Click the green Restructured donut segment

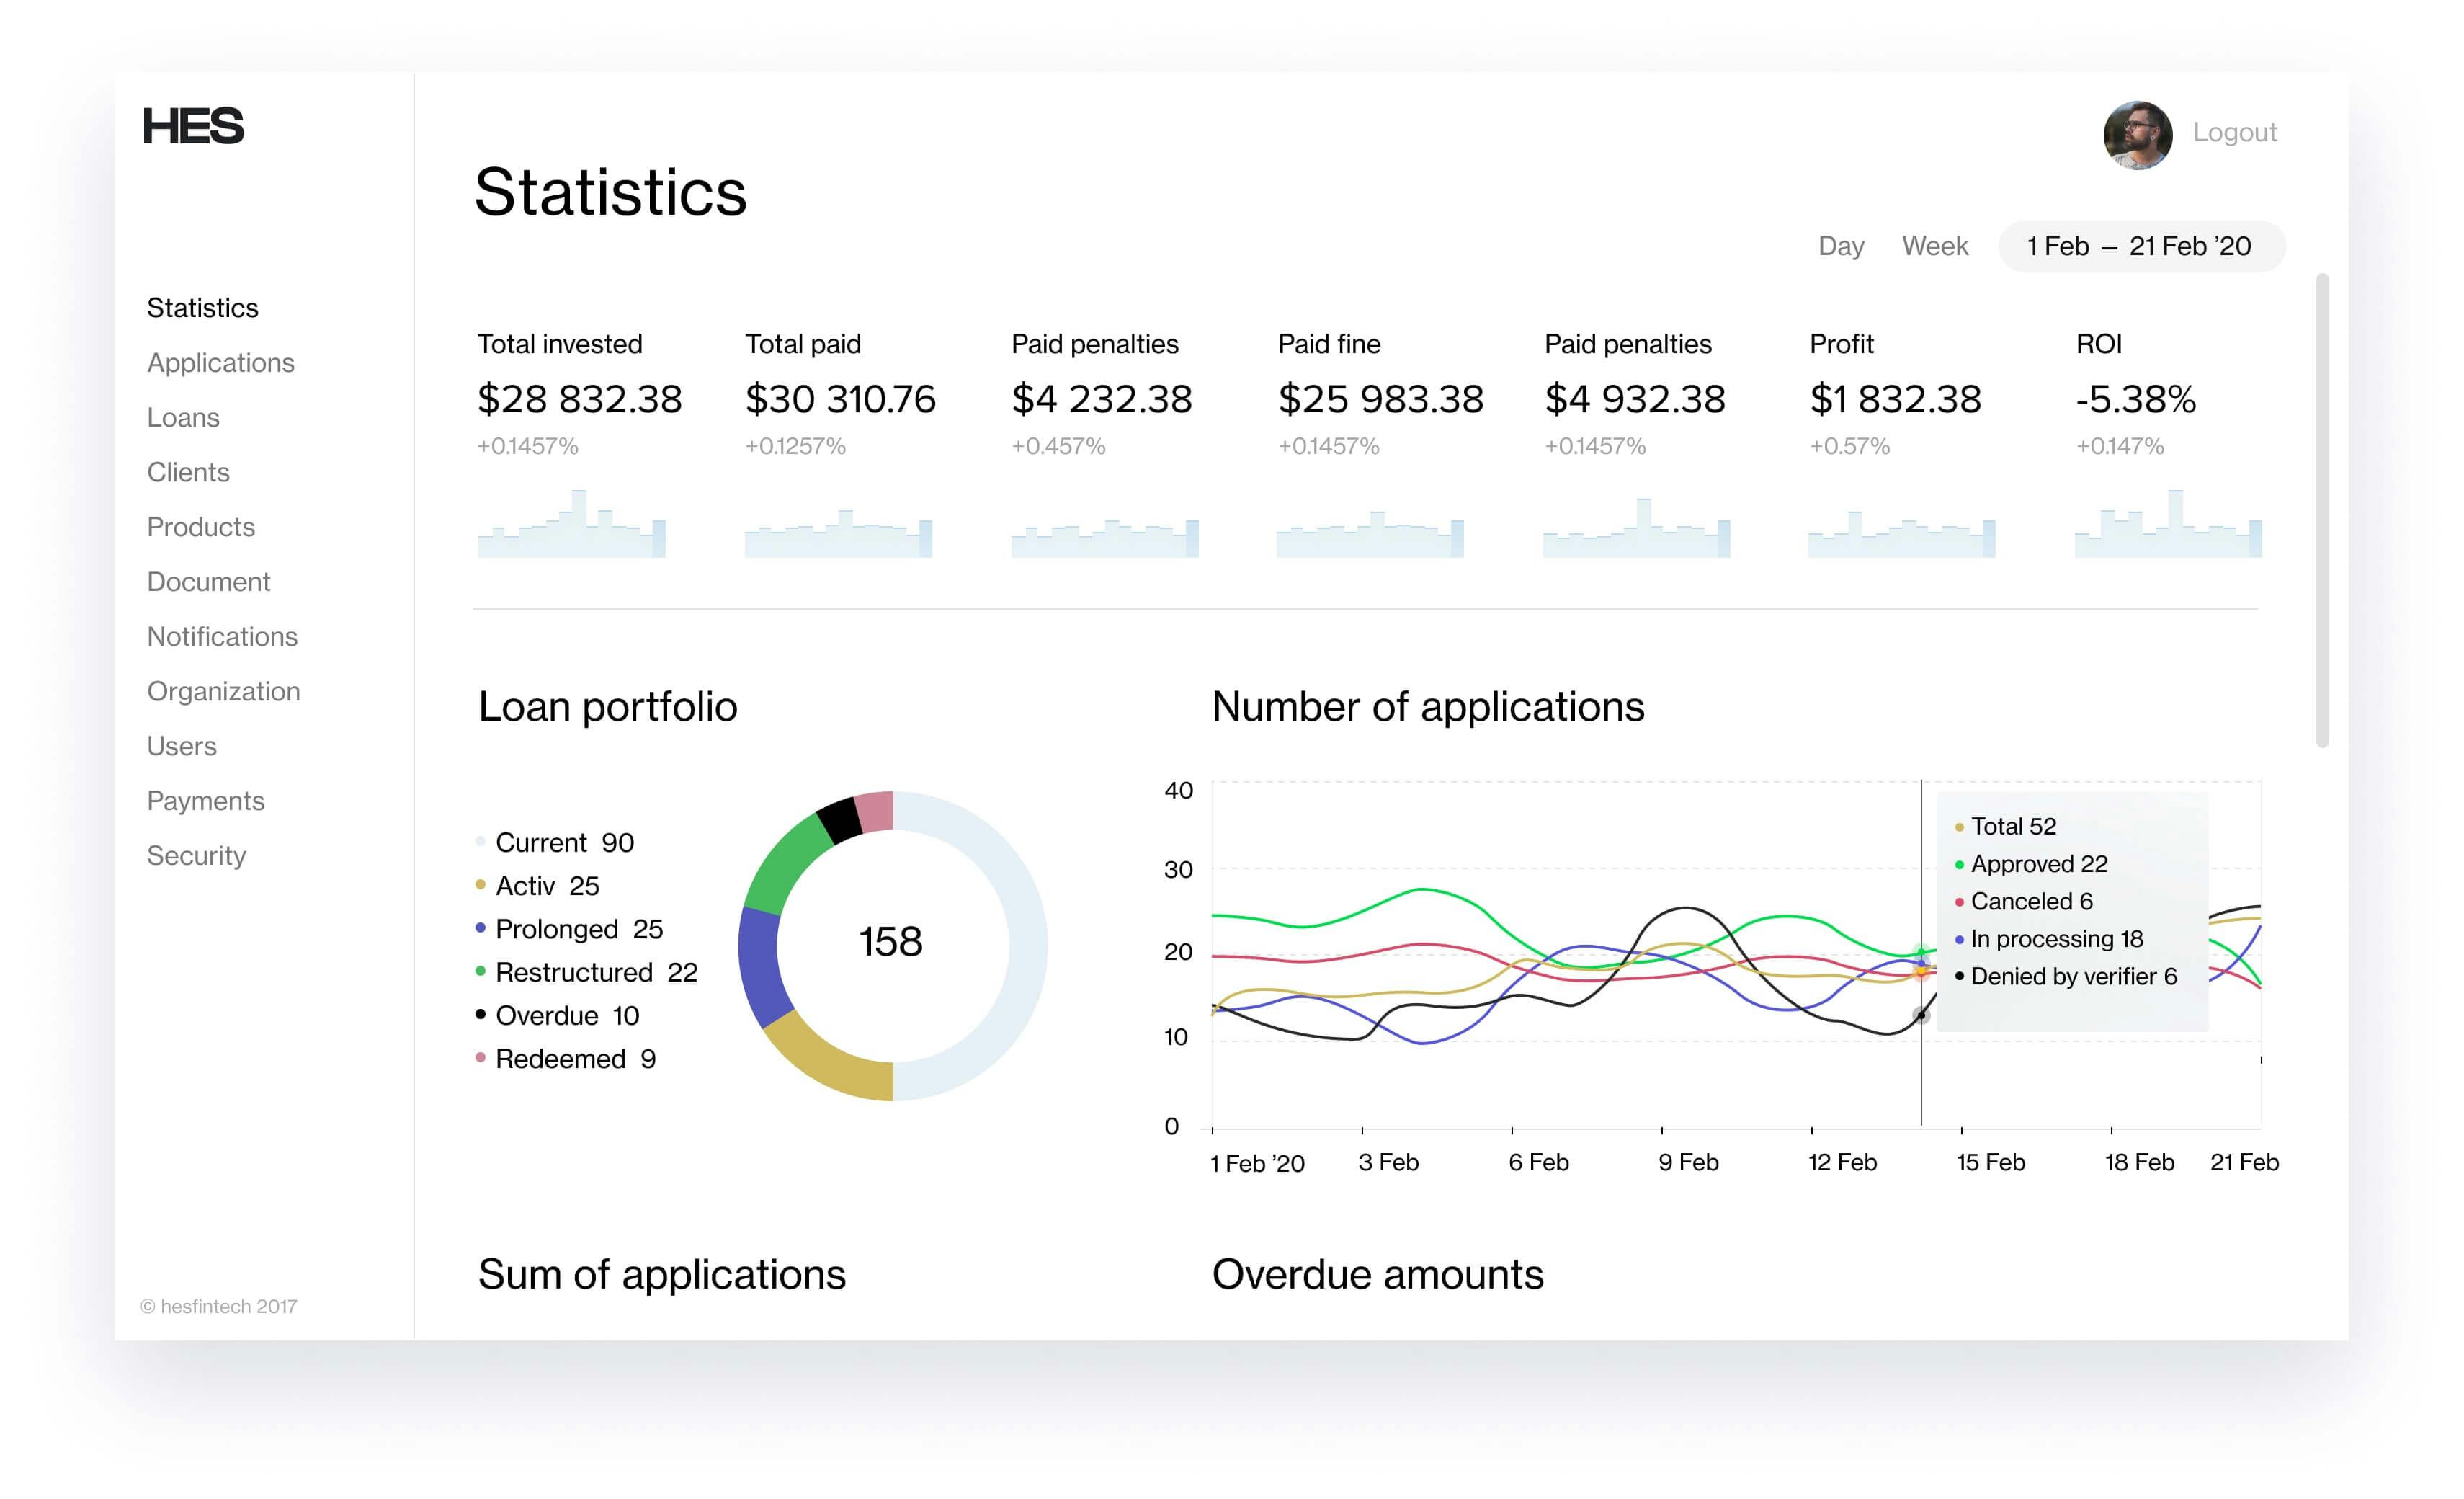pos(786,862)
